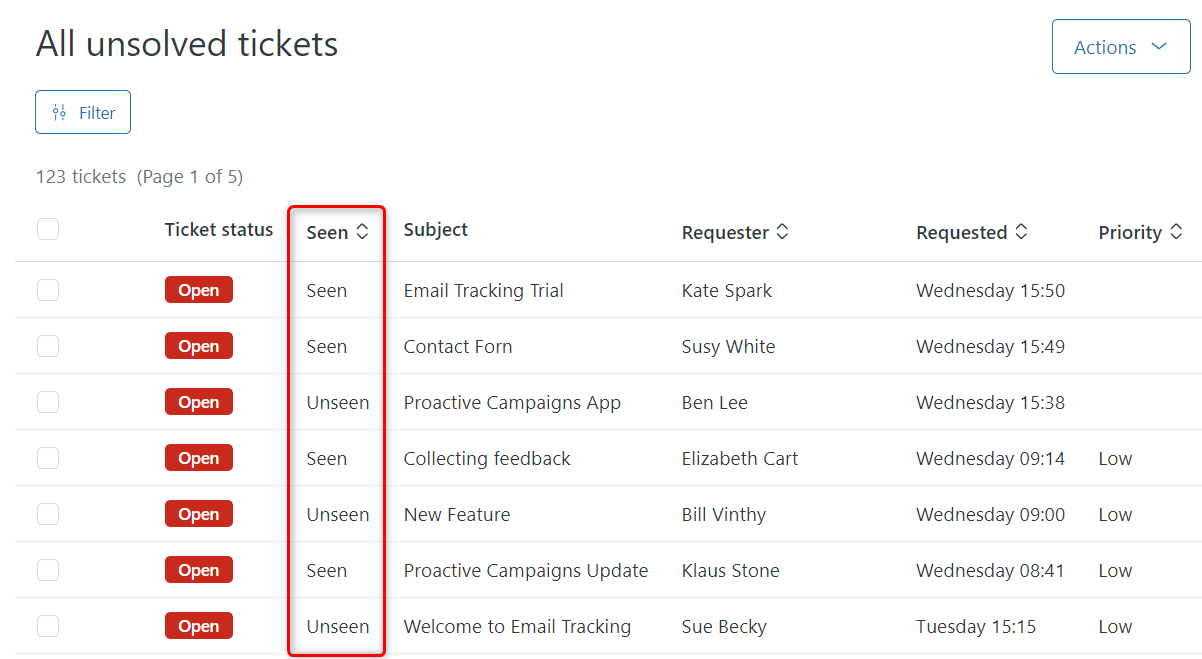Click the Filter button
This screenshot has height=659, width=1202.
[82, 111]
